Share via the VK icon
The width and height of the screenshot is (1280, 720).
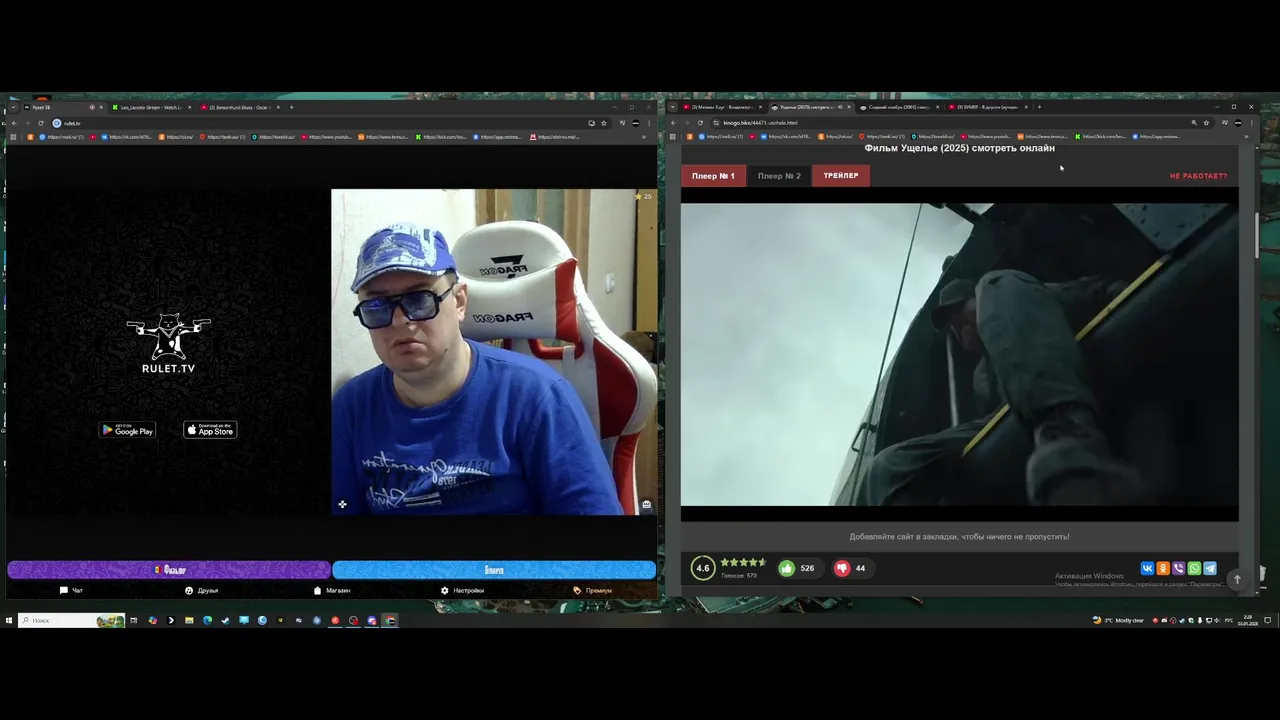point(1147,568)
